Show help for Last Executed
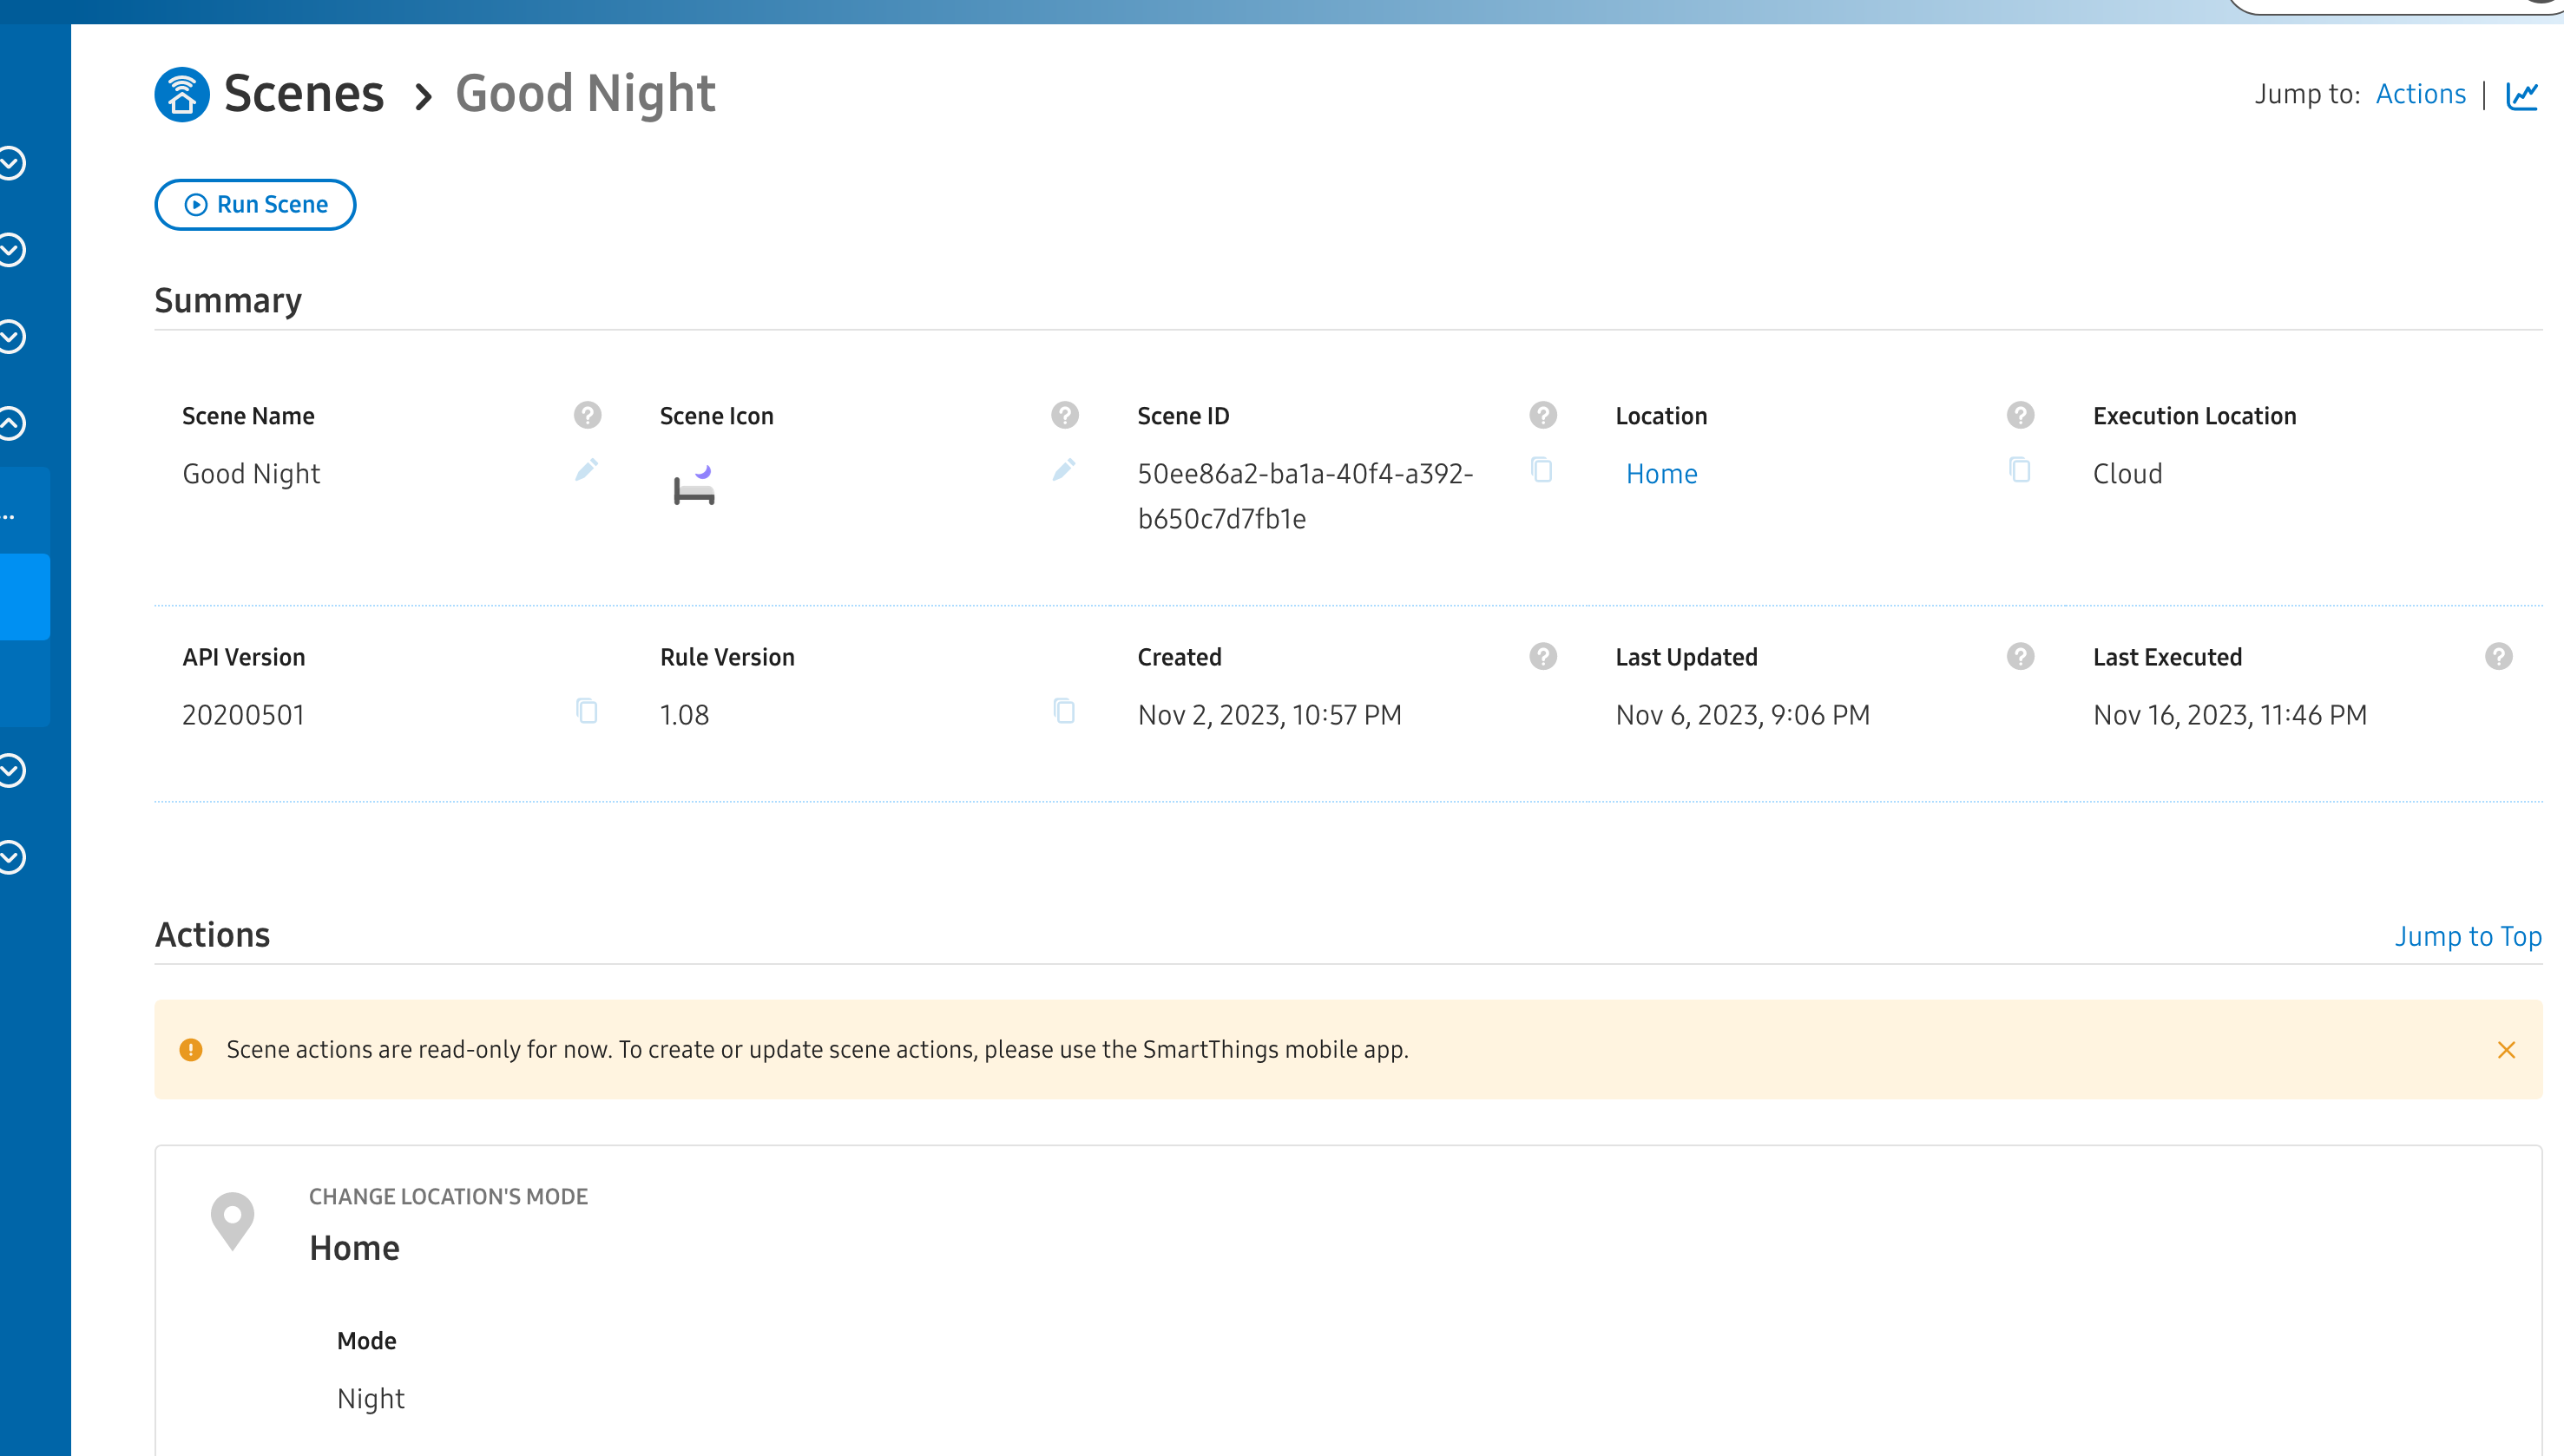The width and height of the screenshot is (2564, 1456). 2498,656
